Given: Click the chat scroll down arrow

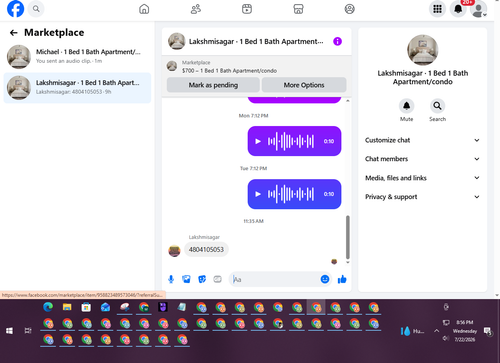Looking at the screenshot, I should tap(348, 262).
